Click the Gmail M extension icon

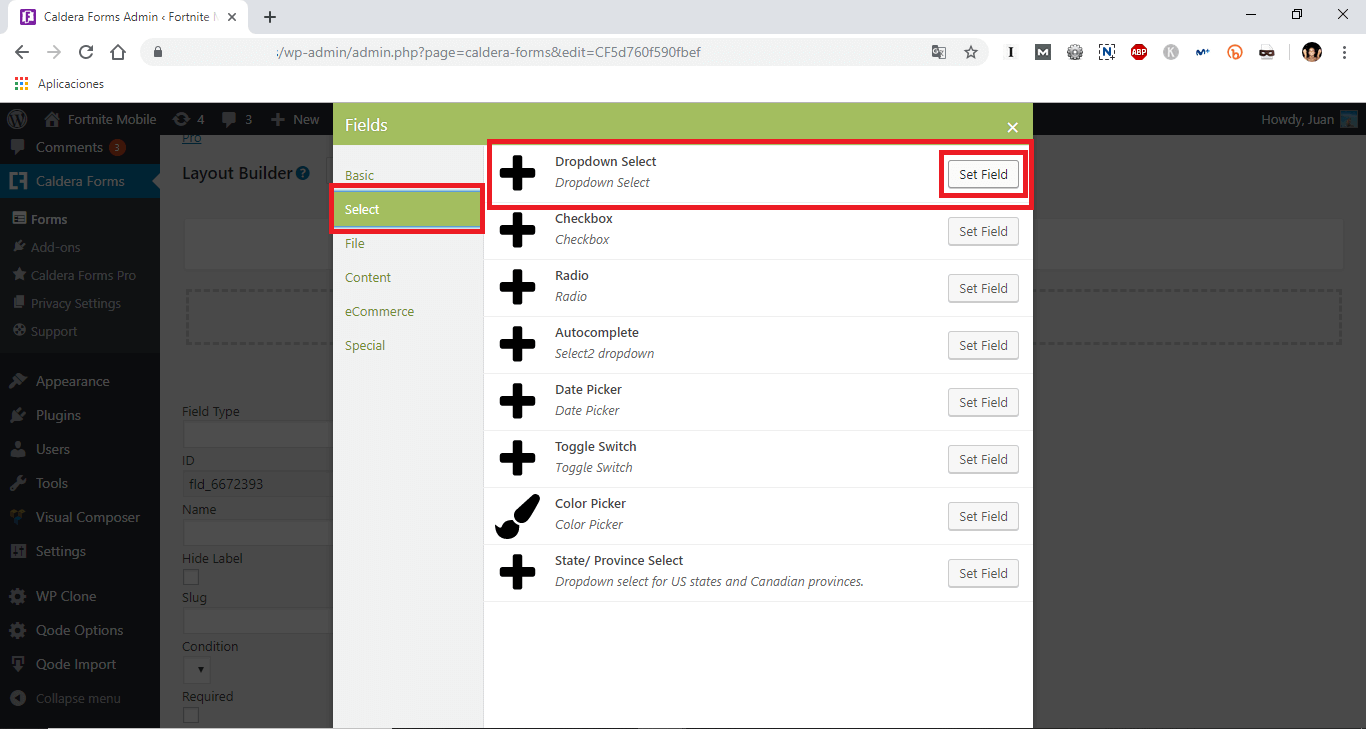point(1043,52)
